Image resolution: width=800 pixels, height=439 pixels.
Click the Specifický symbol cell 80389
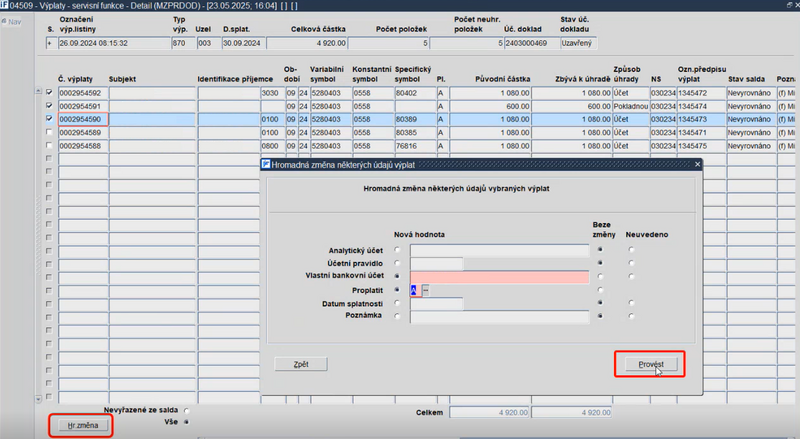tap(415, 119)
